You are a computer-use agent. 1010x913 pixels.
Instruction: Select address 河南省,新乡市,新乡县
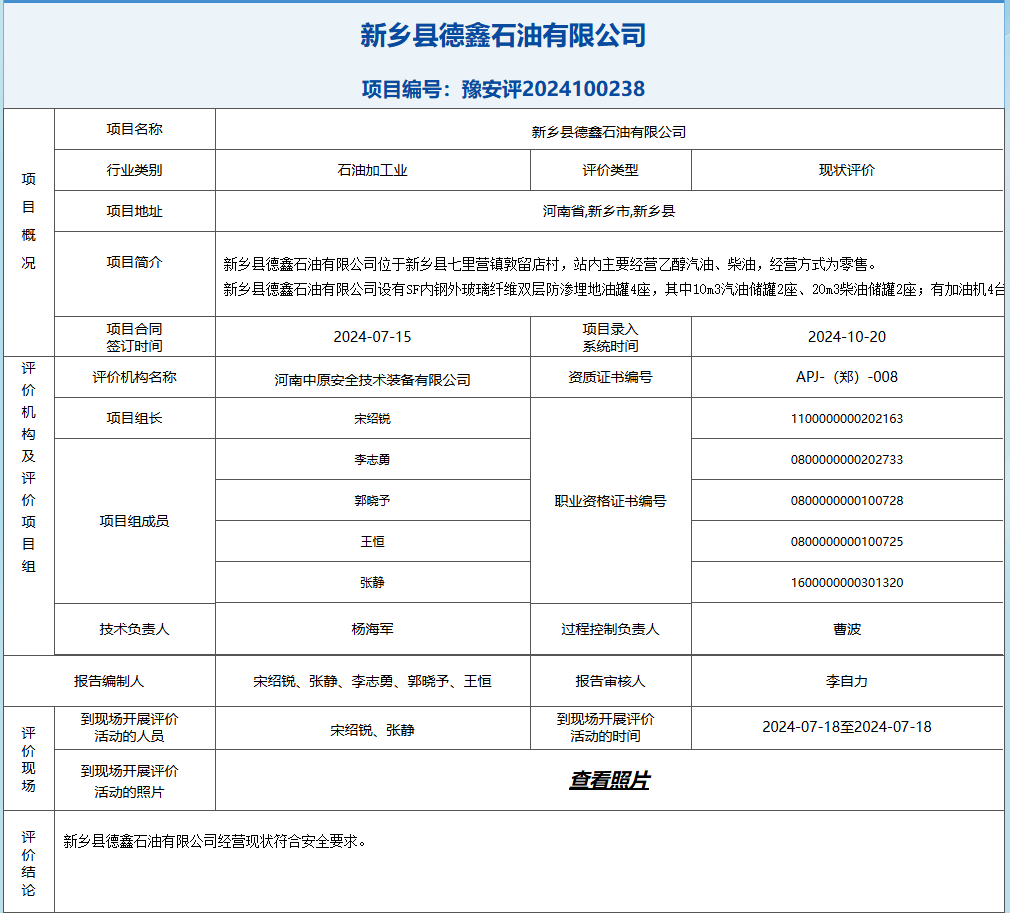click(609, 211)
